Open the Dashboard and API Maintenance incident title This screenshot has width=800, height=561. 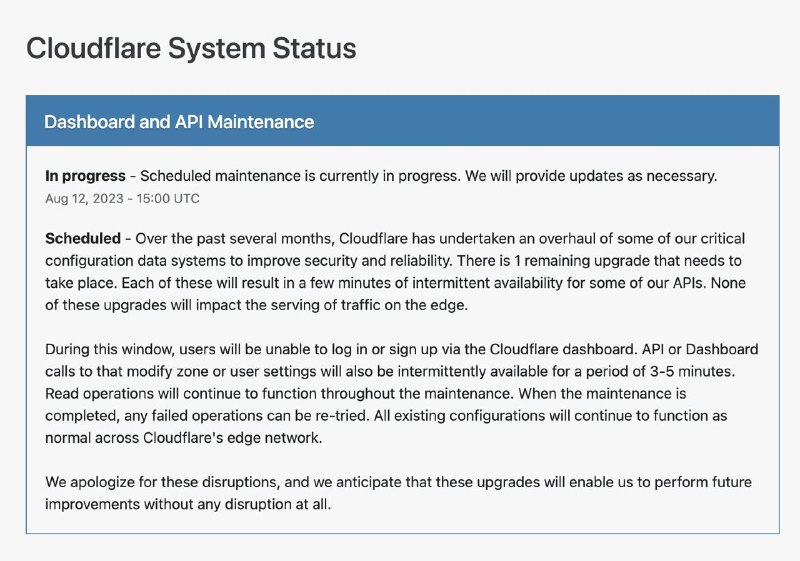click(x=179, y=122)
